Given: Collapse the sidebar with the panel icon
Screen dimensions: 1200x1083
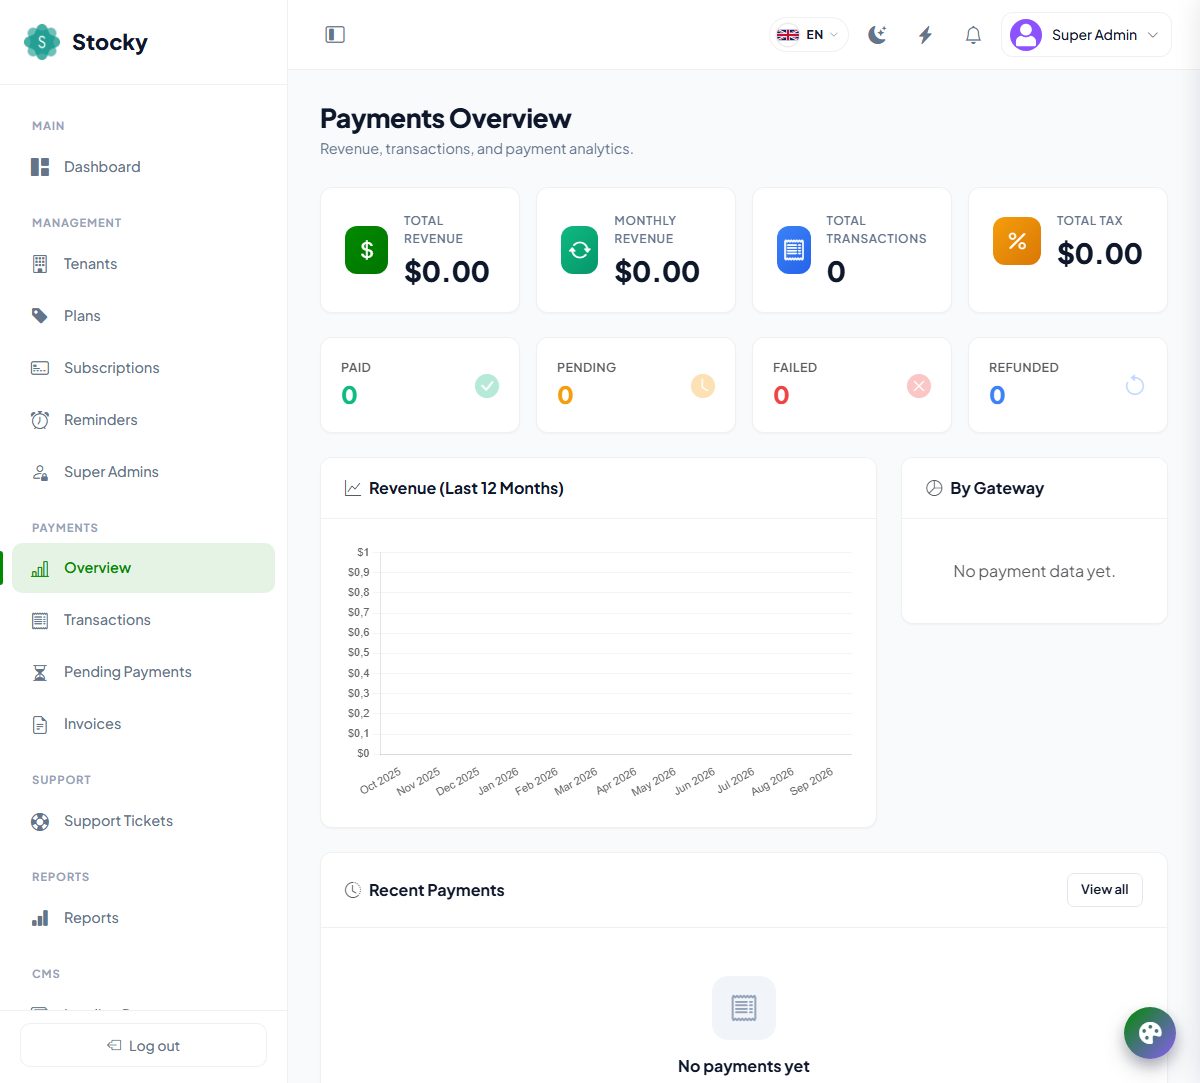Looking at the screenshot, I should point(335,35).
